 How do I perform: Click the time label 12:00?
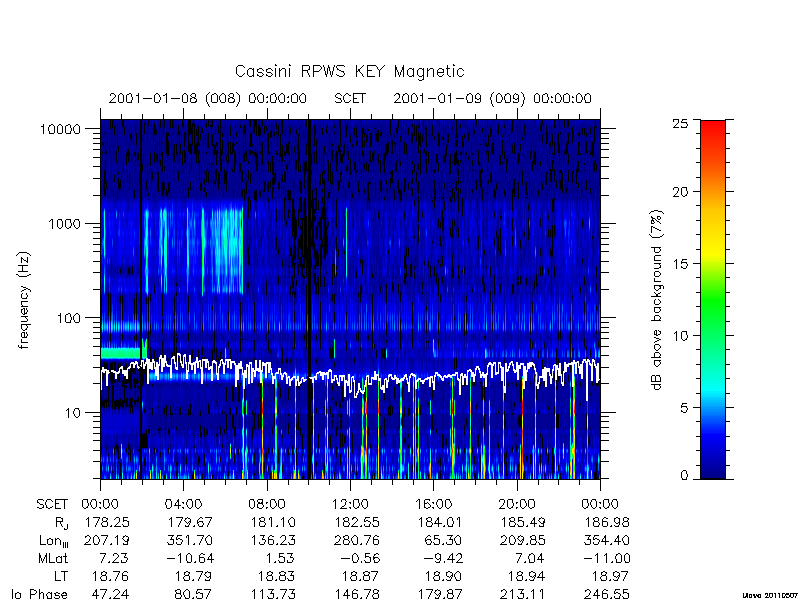point(350,505)
